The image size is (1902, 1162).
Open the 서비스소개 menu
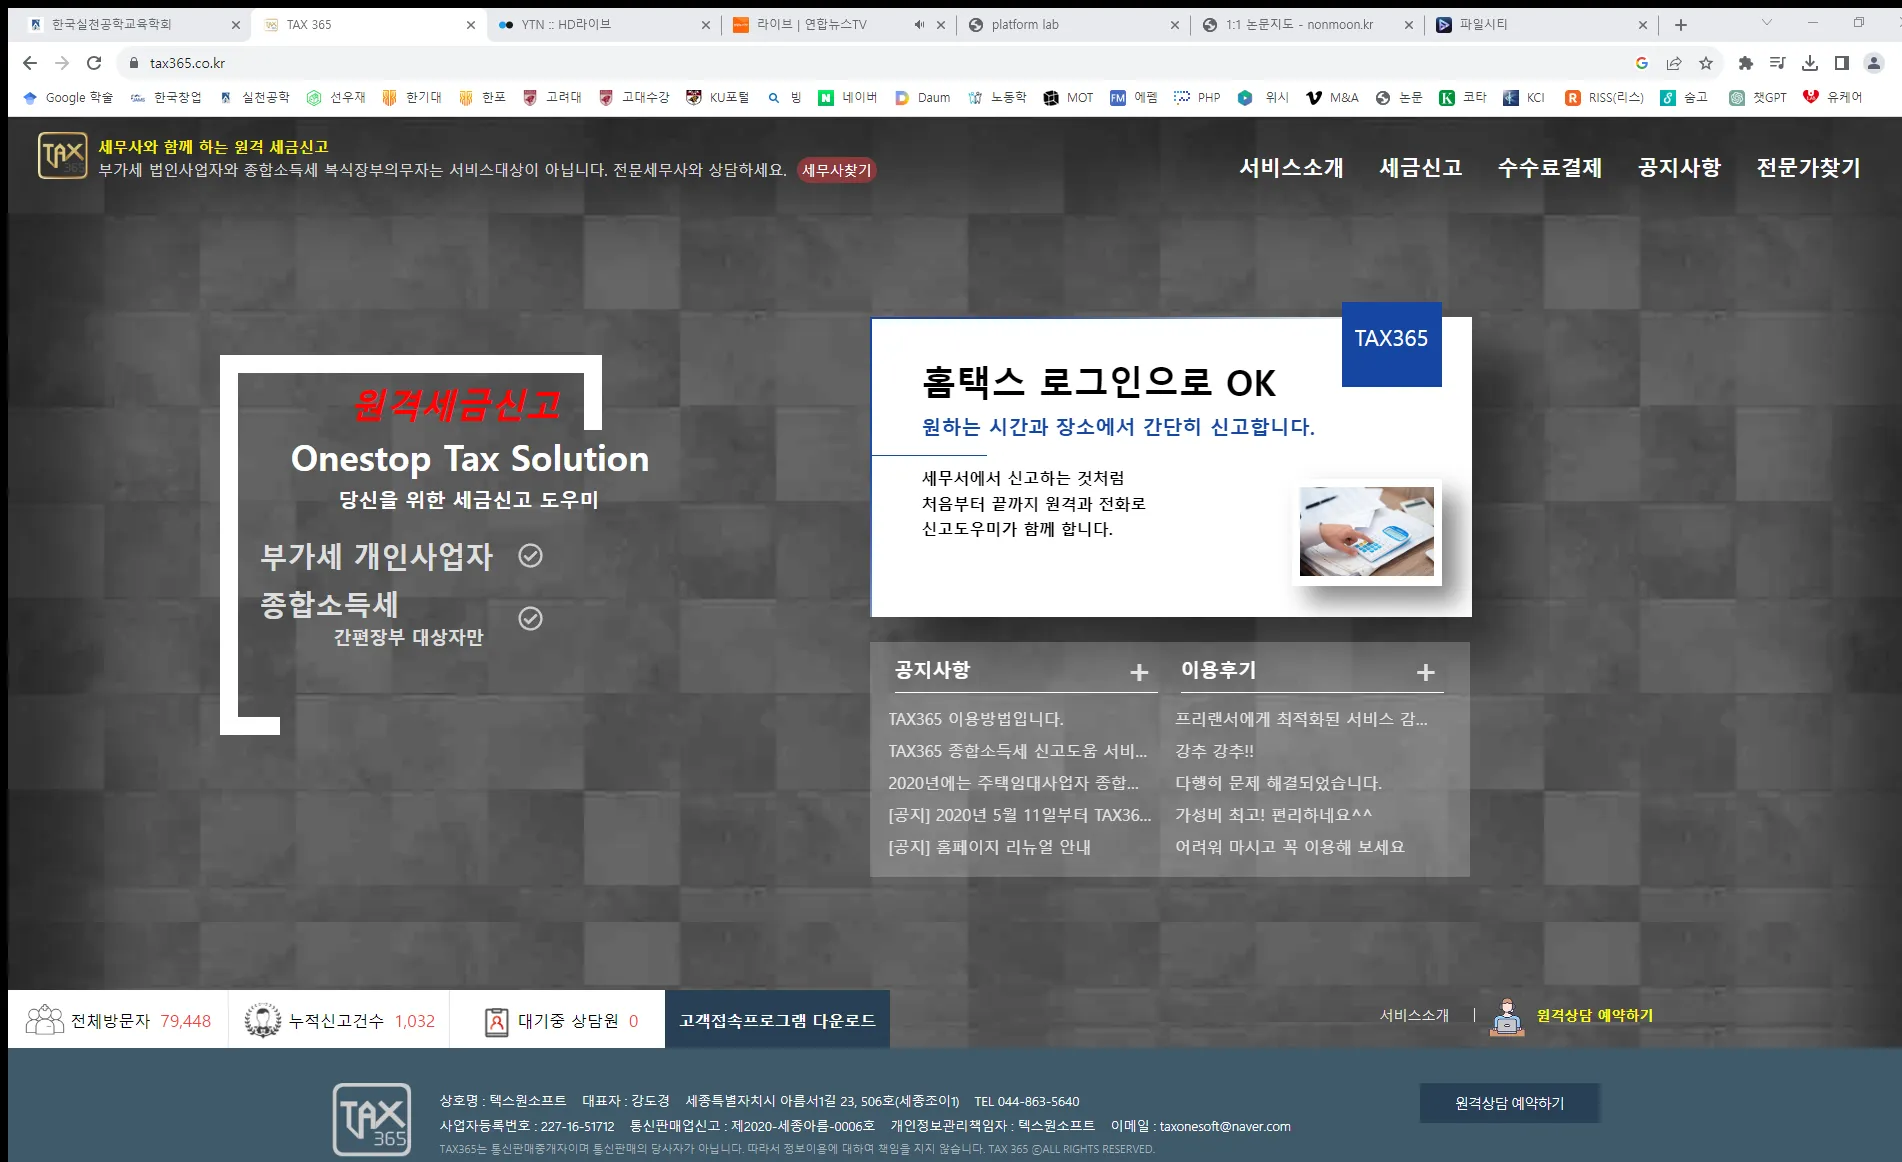tap(1292, 168)
